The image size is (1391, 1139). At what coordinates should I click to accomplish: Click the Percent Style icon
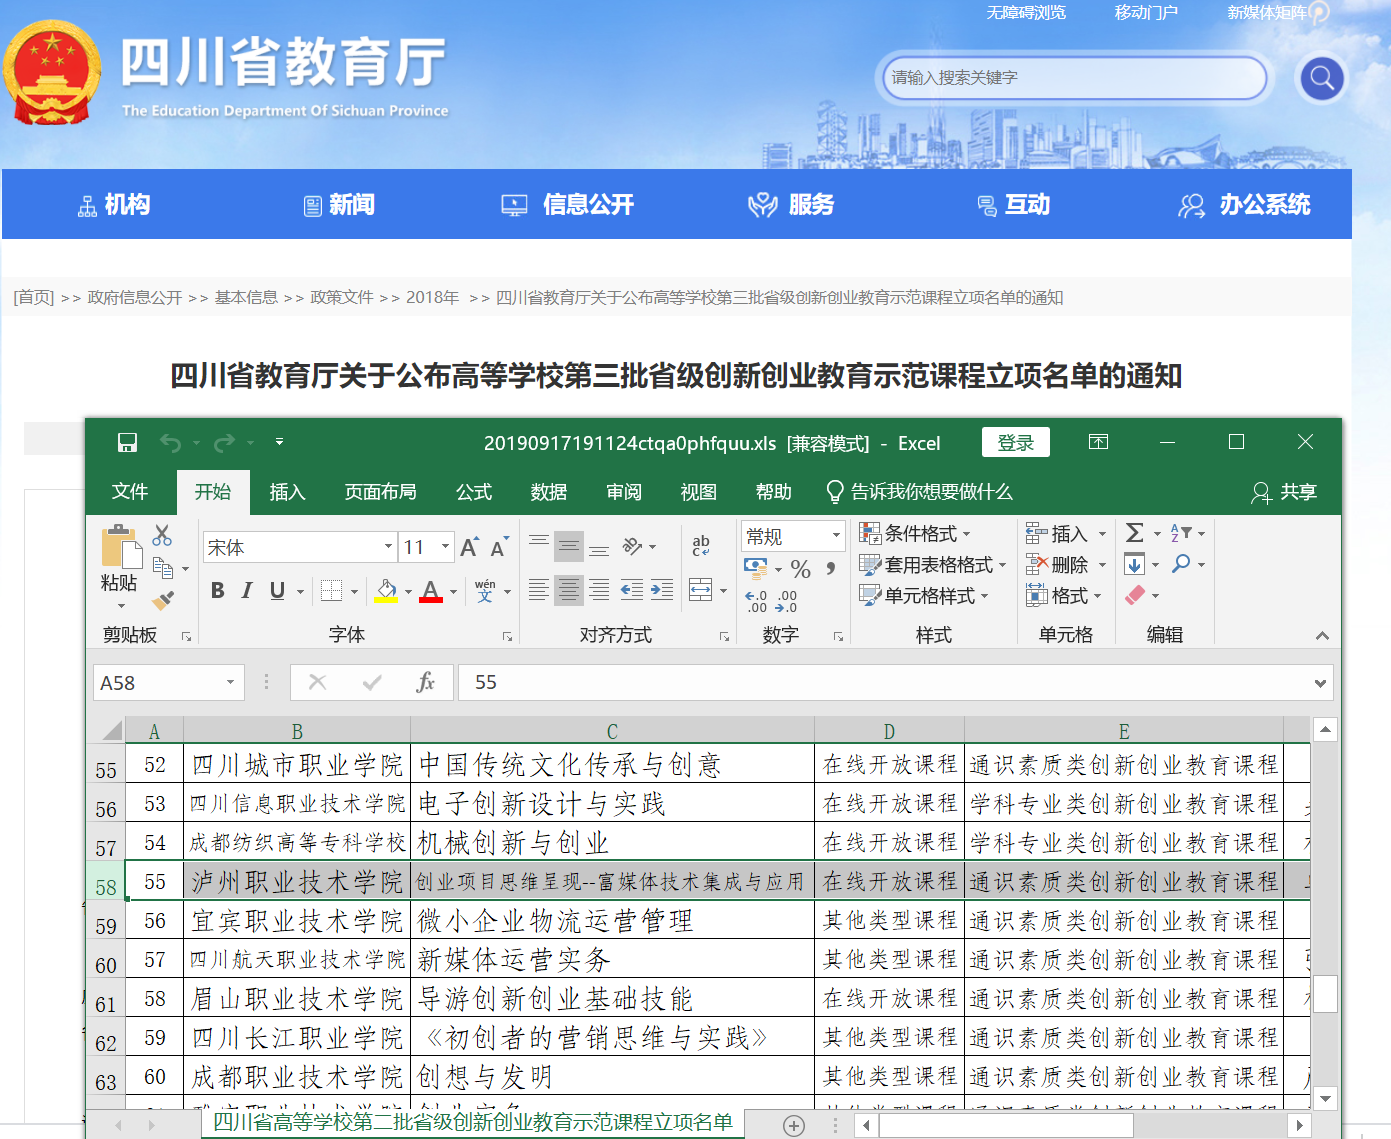[x=800, y=569]
